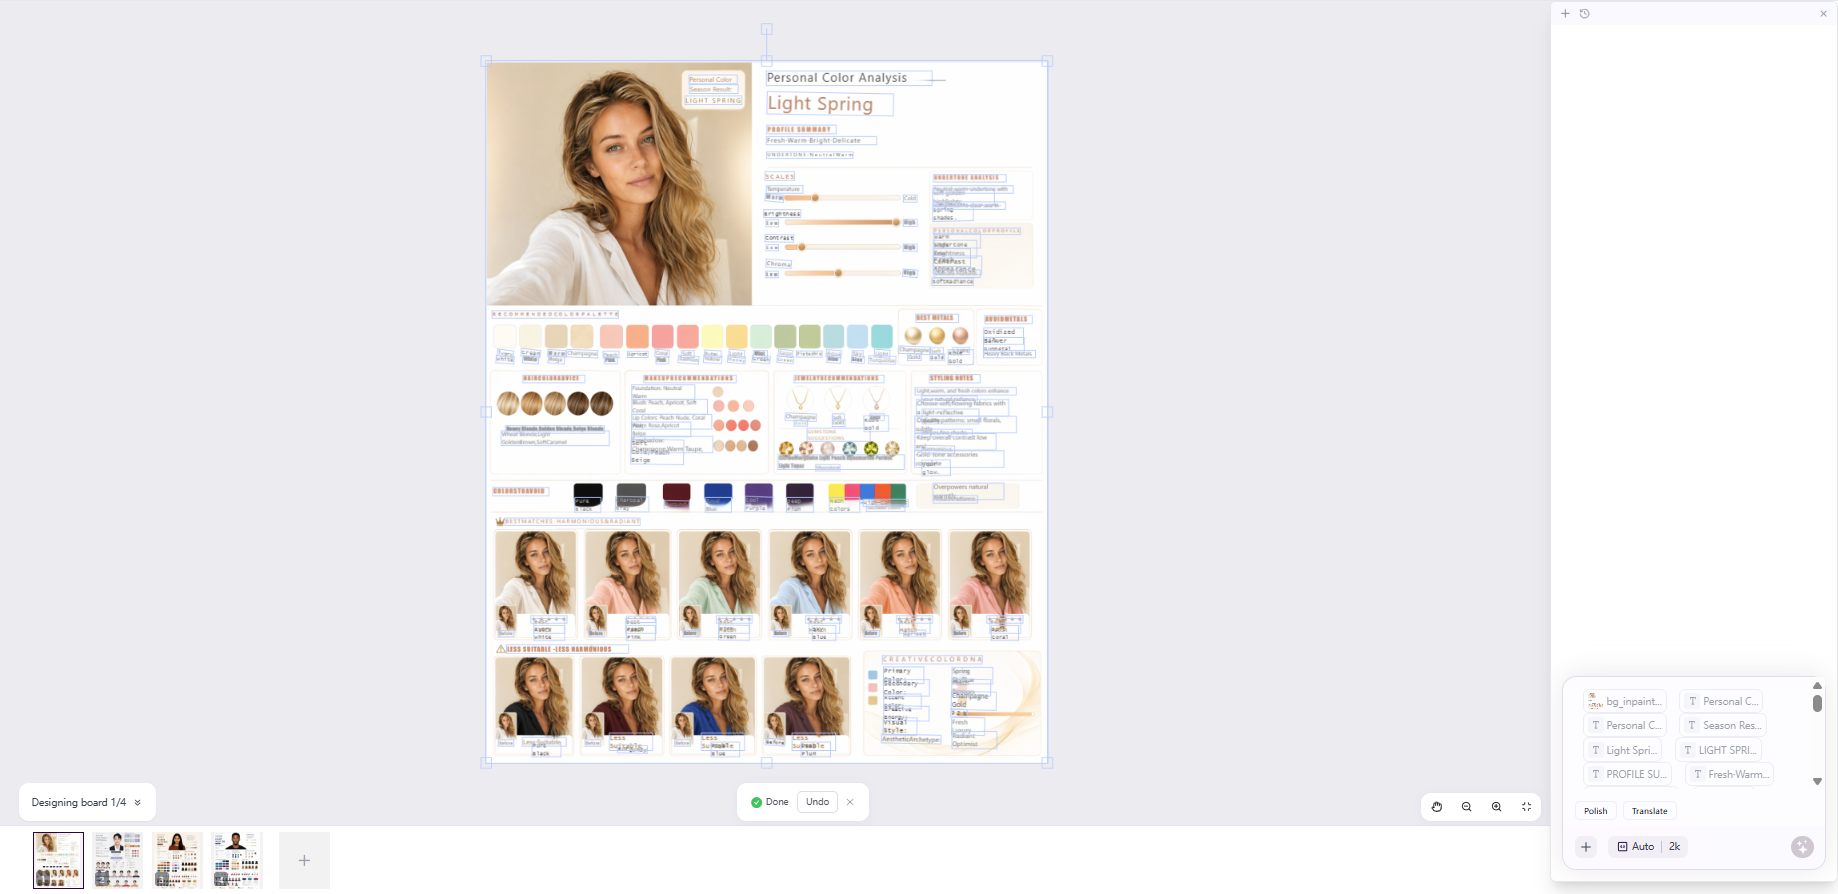Click the Translate button
1838x894 pixels.
coord(1650,811)
